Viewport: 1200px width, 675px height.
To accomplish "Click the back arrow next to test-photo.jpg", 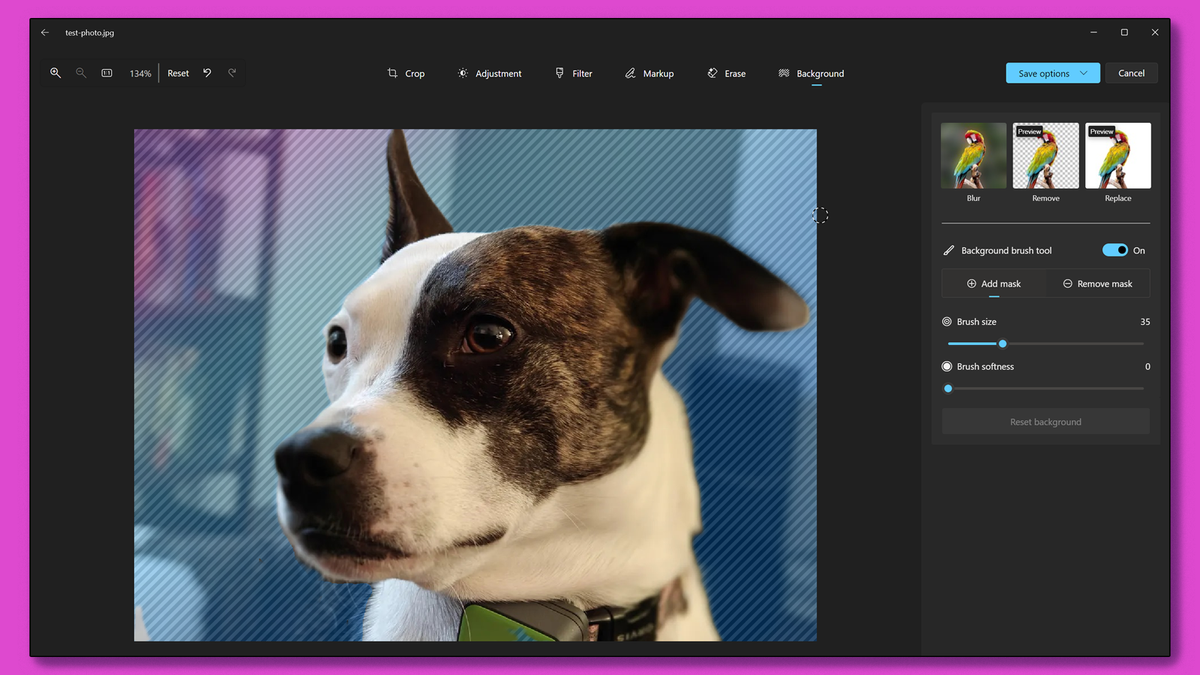I will [44, 31].
